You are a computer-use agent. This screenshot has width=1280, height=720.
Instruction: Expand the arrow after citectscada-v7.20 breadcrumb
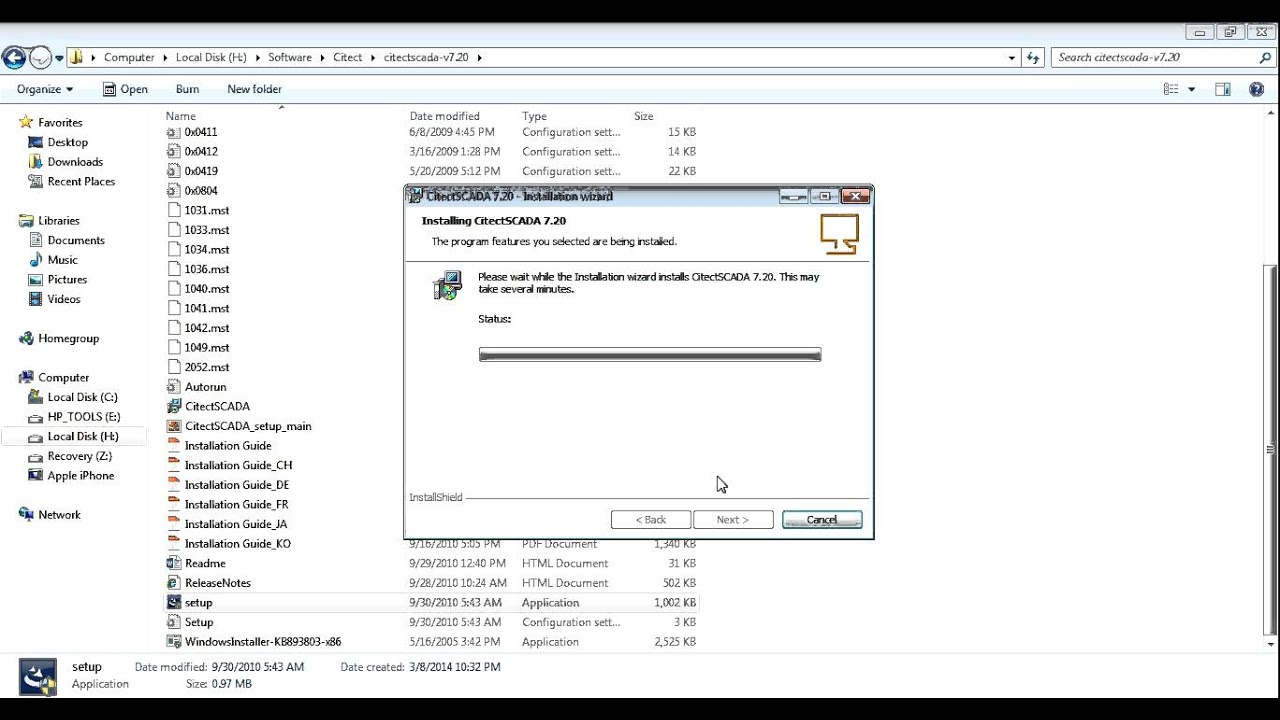click(479, 58)
